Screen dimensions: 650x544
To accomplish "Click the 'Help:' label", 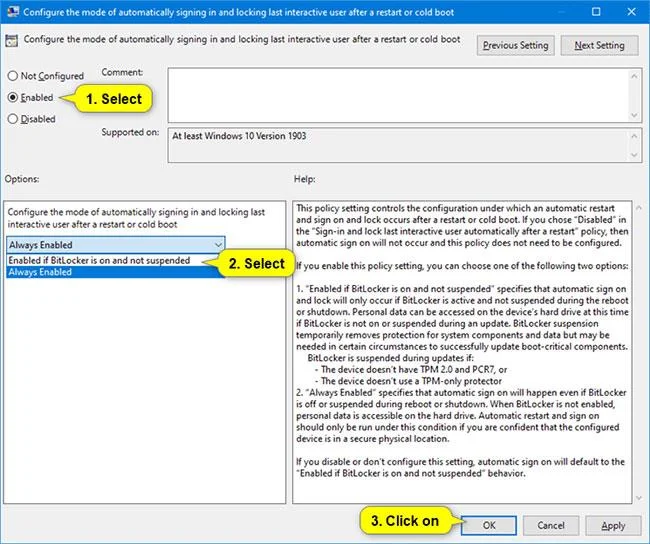I will coord(305,179).
